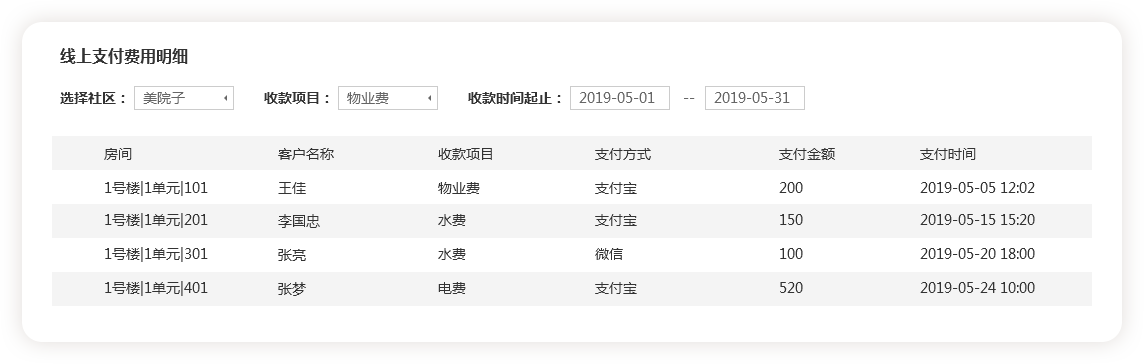Screen dimensions: 1144x364
Task: Open the 选择社区 dropdown showing 美院子
Action: [x=184, y=98]
